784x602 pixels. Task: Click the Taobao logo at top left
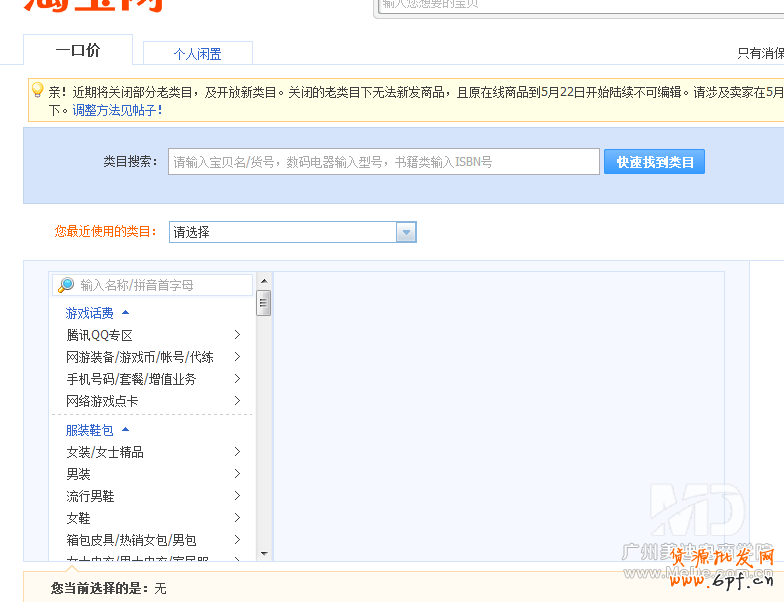[92, 6]
